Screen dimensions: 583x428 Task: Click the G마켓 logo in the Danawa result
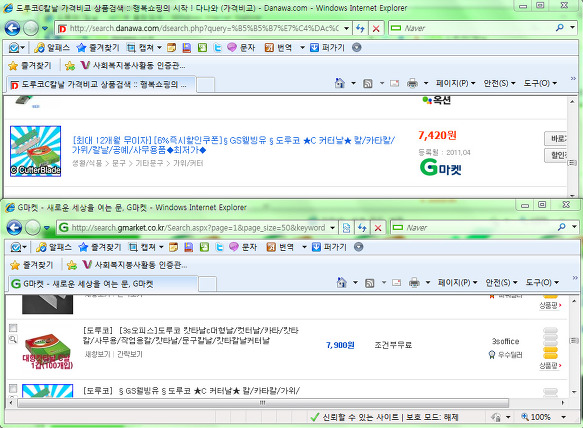point(440,167)
